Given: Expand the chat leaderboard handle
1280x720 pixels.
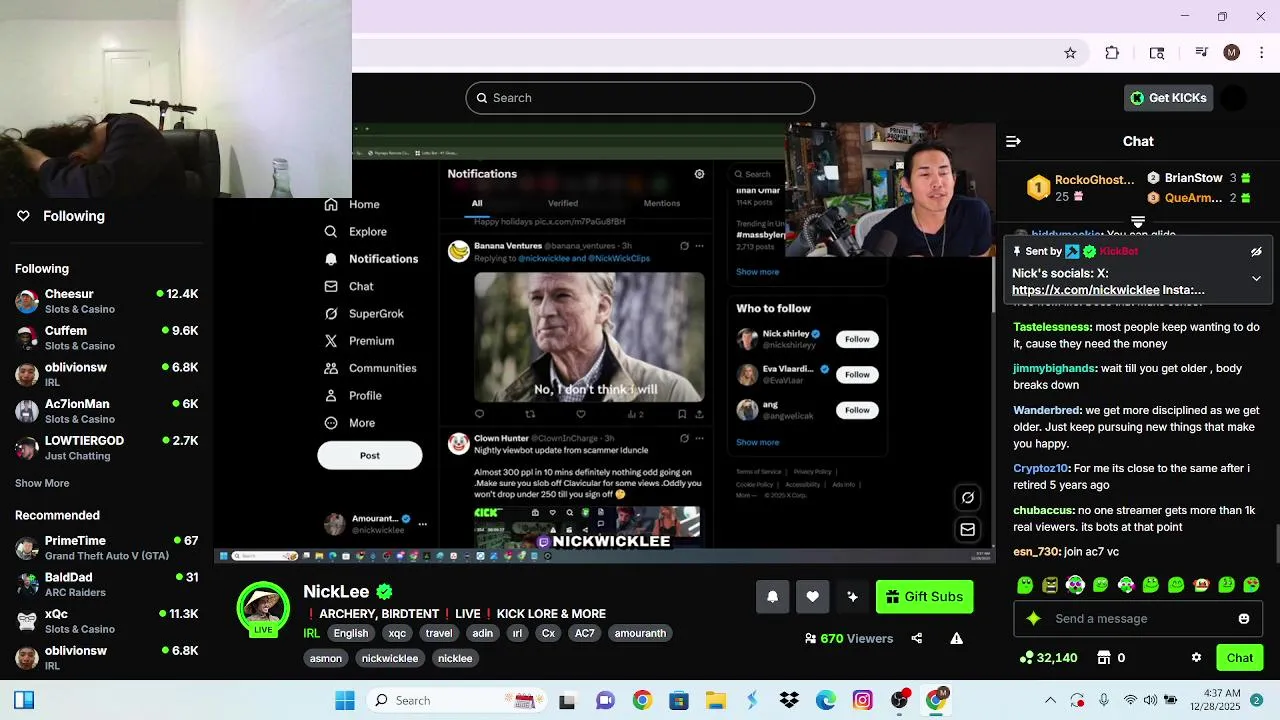Looking at the screenshot, I should pos(1138,222).
